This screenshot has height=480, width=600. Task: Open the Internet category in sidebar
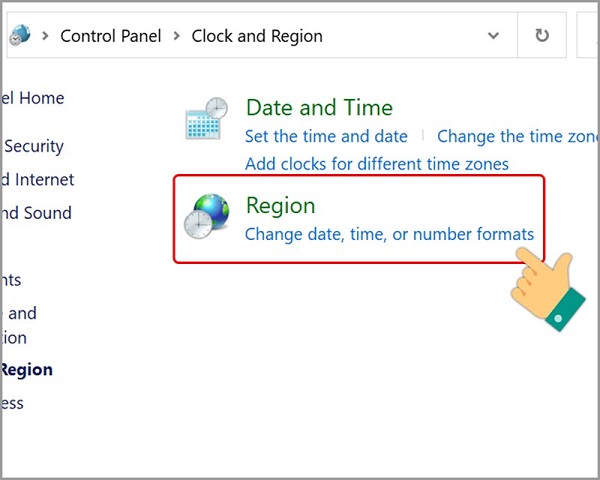pyautogui.click(x=40, y=180)
